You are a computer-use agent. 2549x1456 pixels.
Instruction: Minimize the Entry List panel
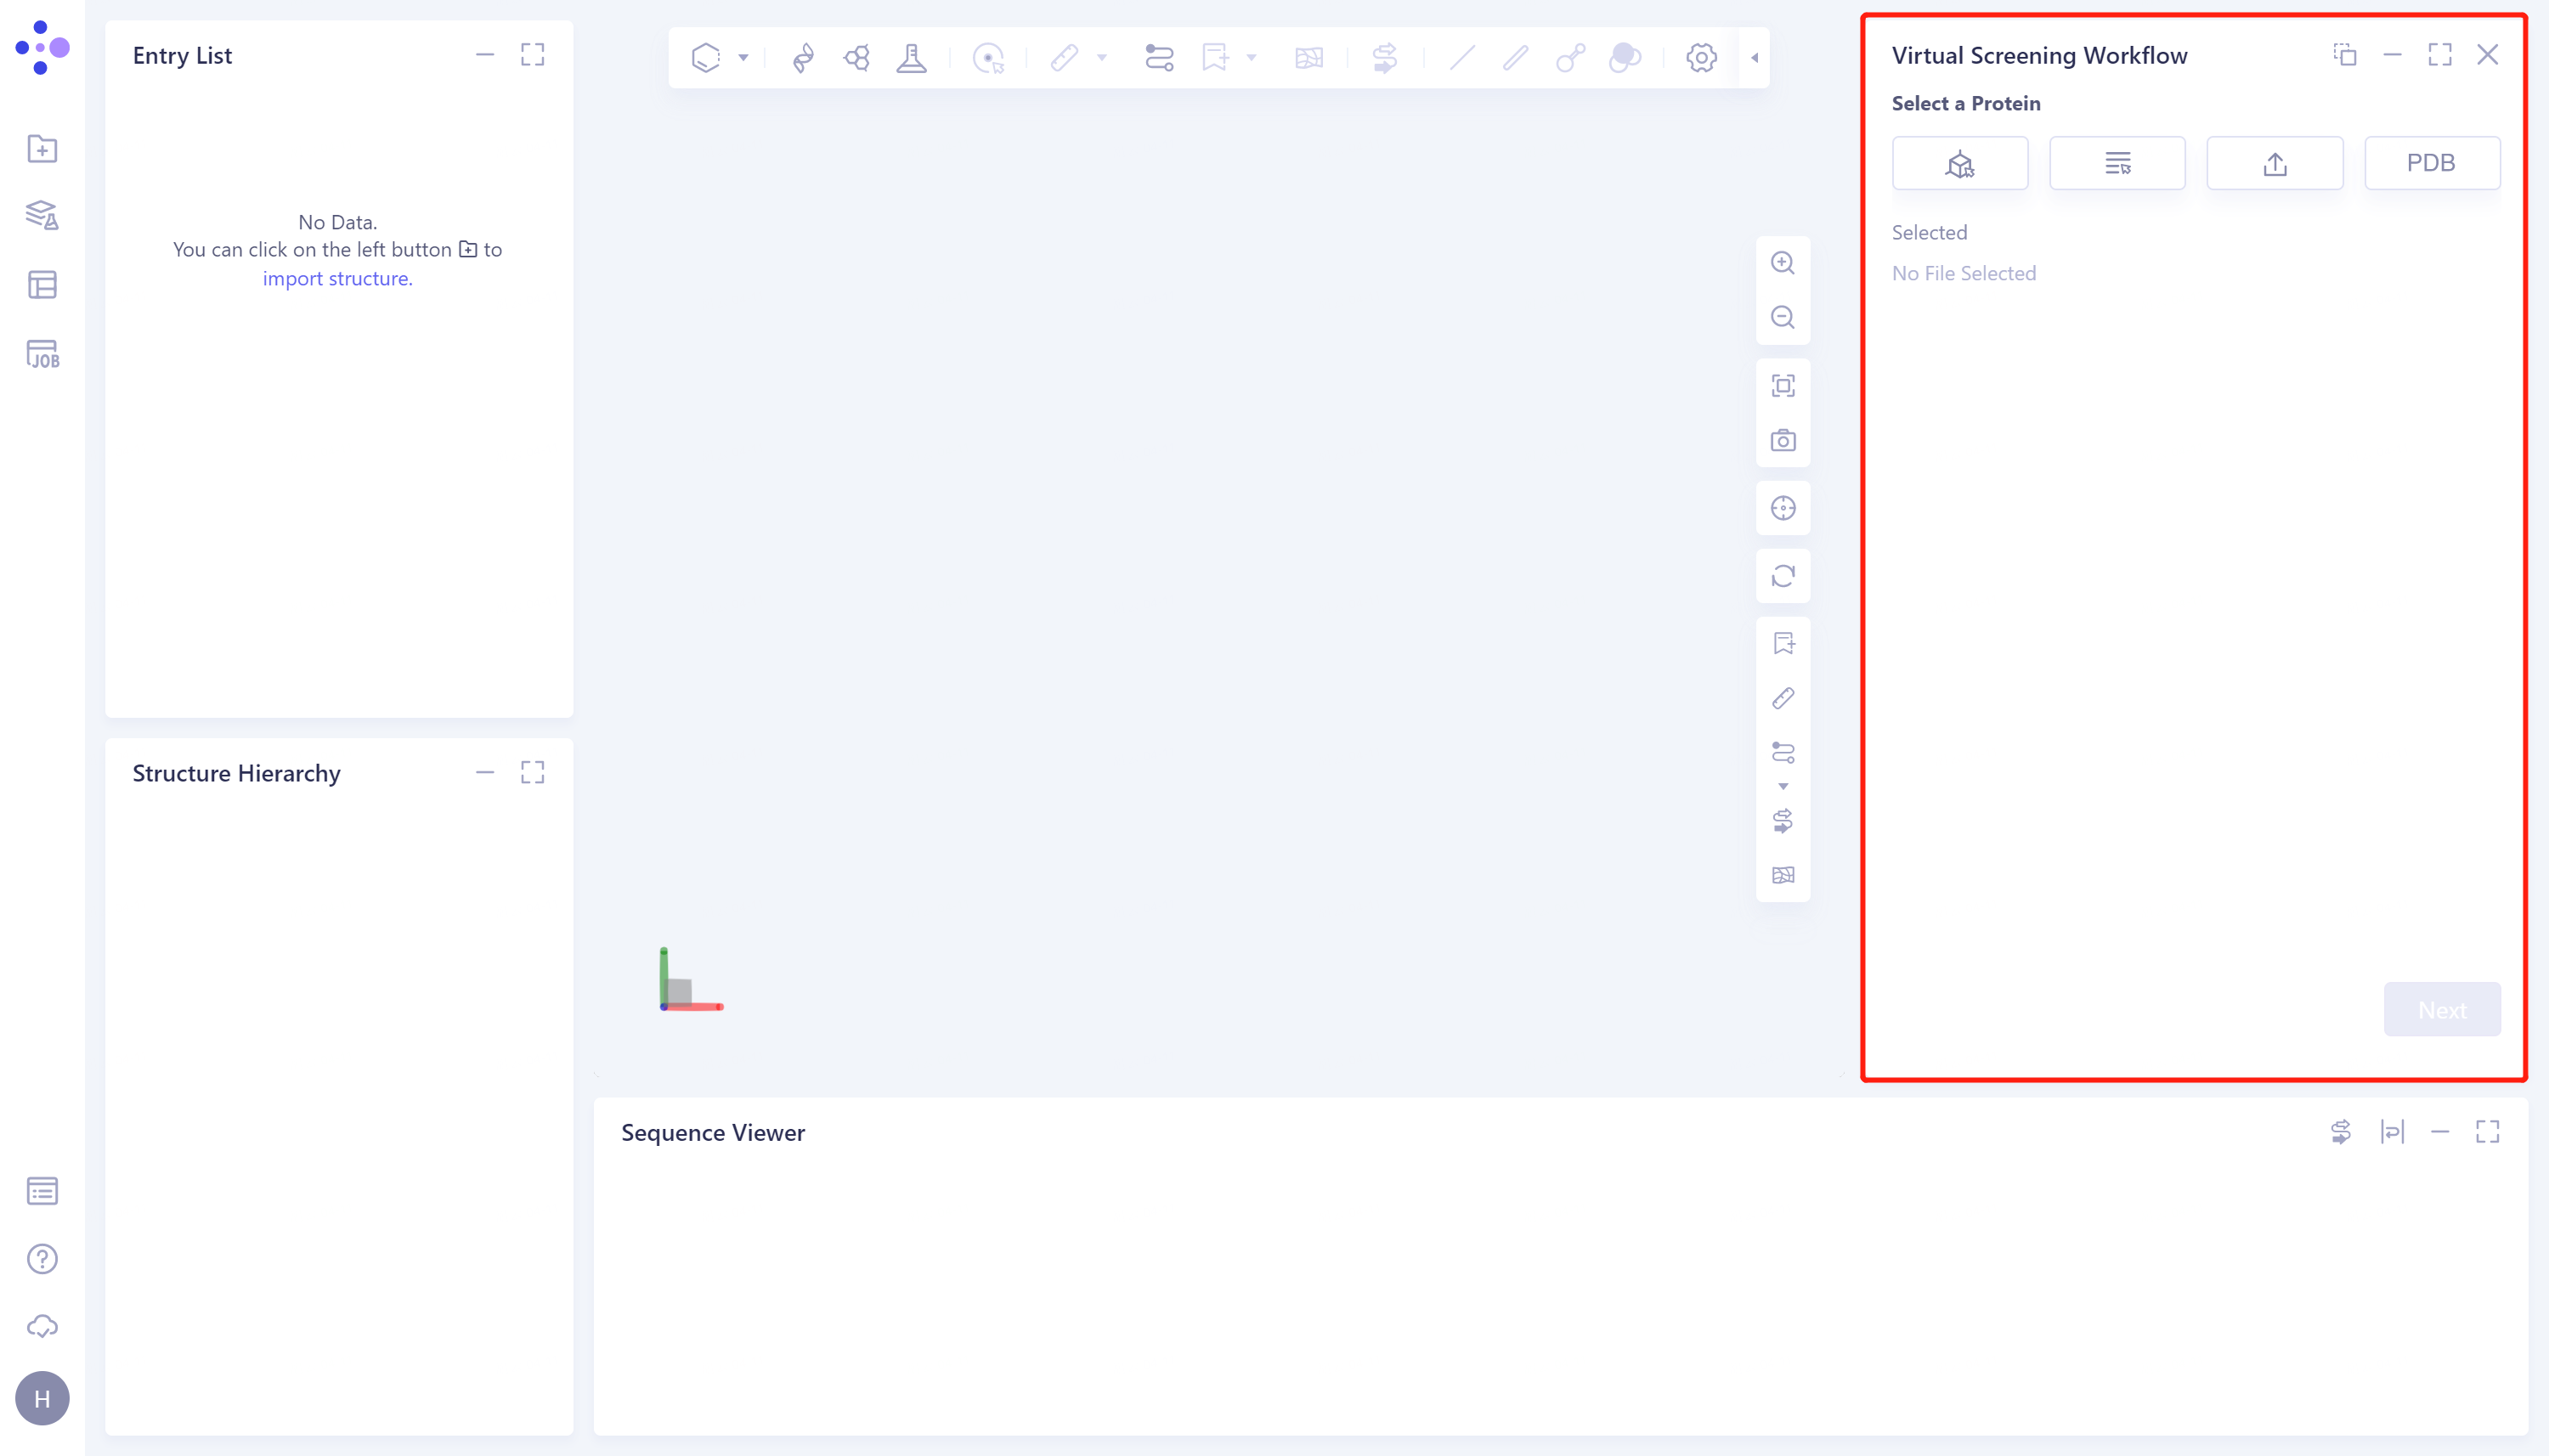point(486,55)
